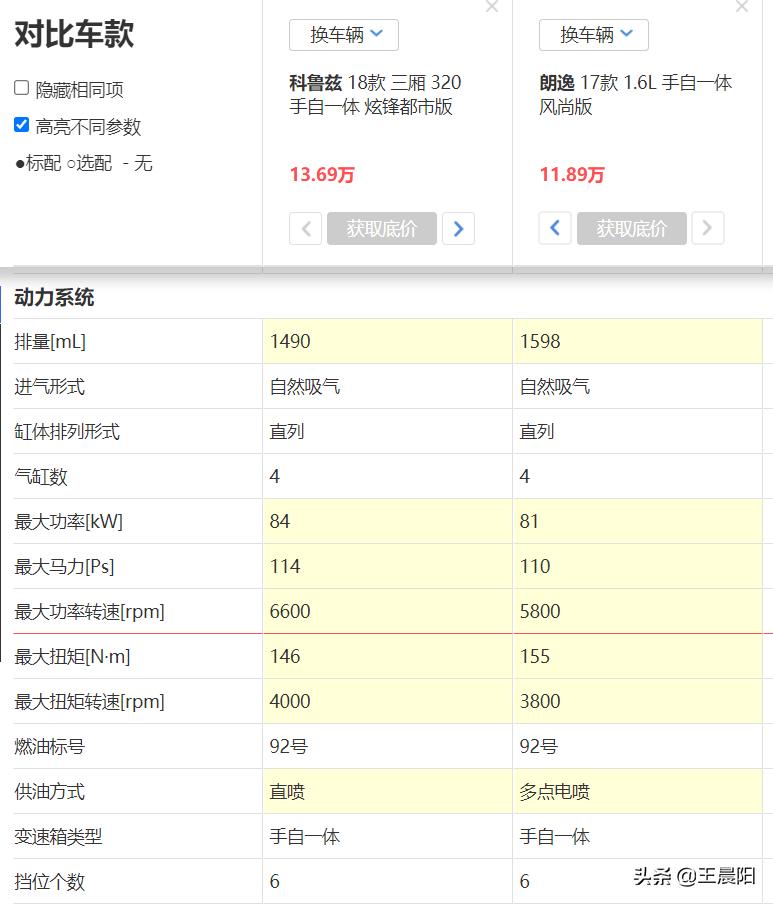Click the 最大功率[kW] row label
This screenshot has width=773, height=904.
point(69,521)
